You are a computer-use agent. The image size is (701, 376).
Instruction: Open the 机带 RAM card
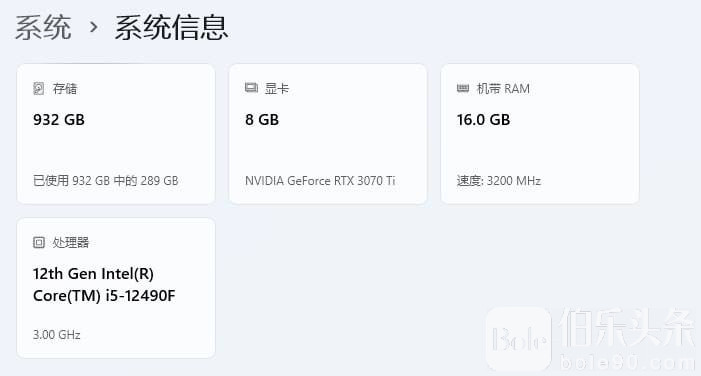pyautogui.click(x=540, y=134)
